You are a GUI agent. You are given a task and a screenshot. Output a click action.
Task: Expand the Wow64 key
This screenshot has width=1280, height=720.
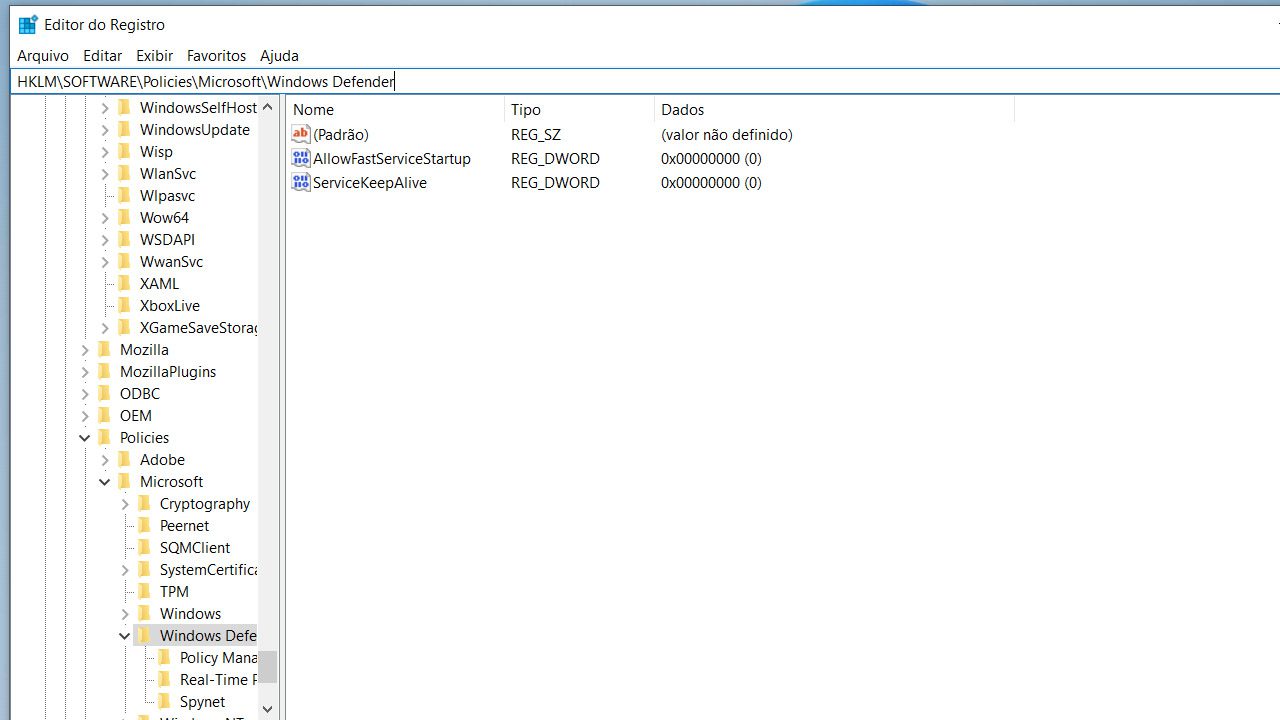point(105,217)
